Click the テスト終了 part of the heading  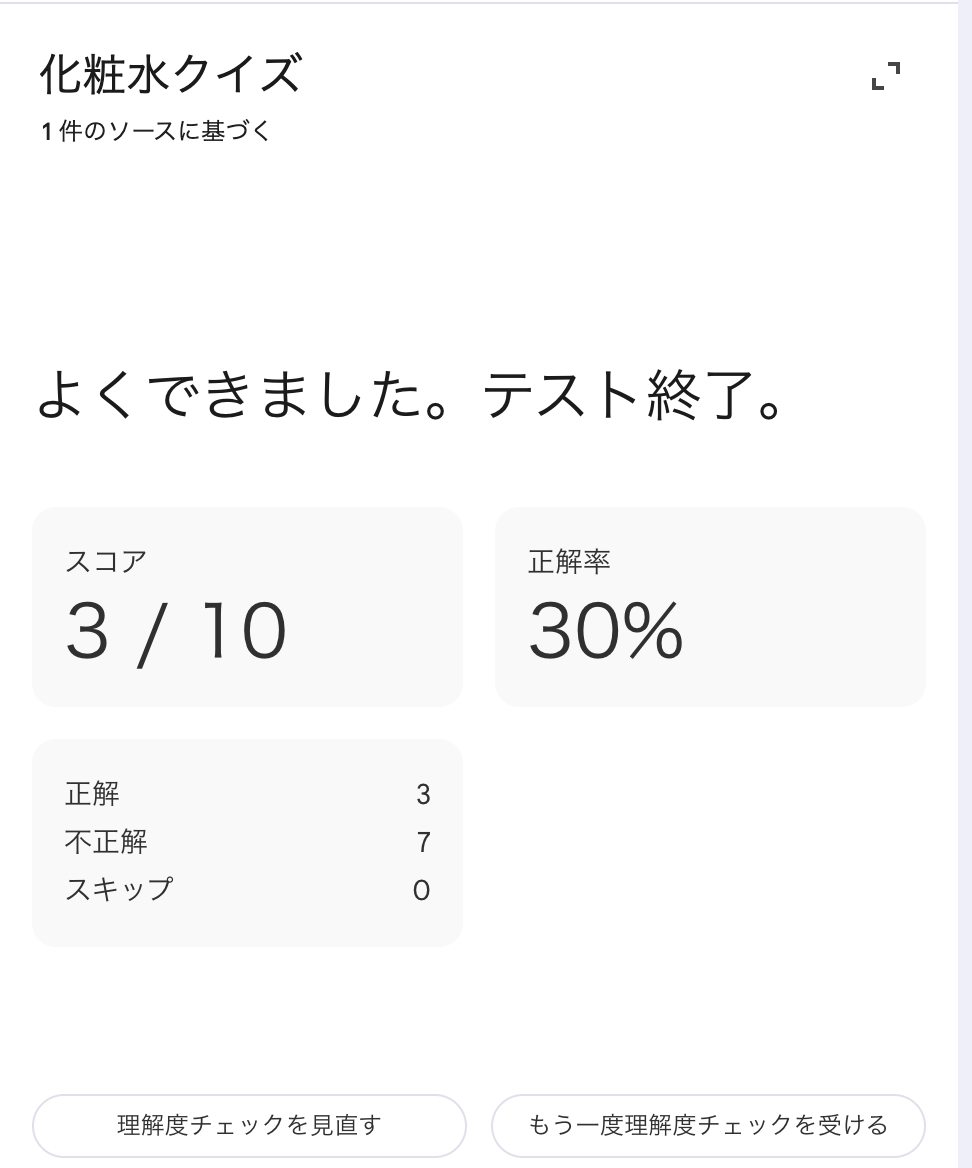coord(610,397)
